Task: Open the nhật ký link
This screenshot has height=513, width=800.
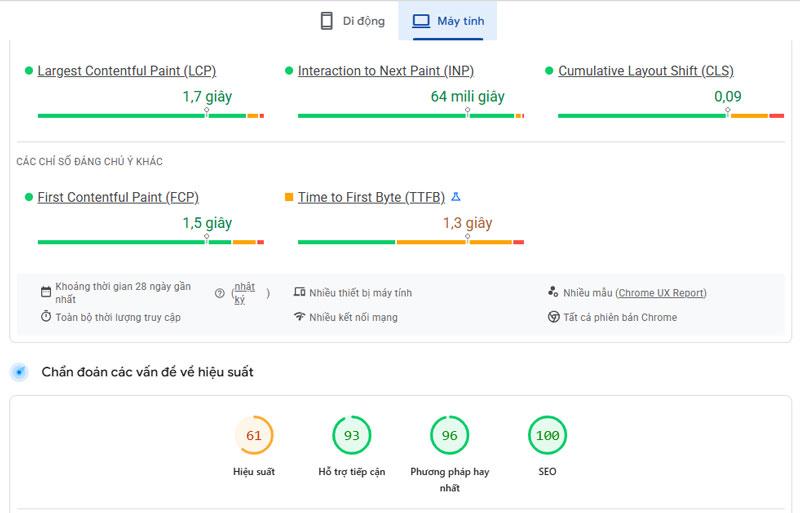Action: (244, 293)
